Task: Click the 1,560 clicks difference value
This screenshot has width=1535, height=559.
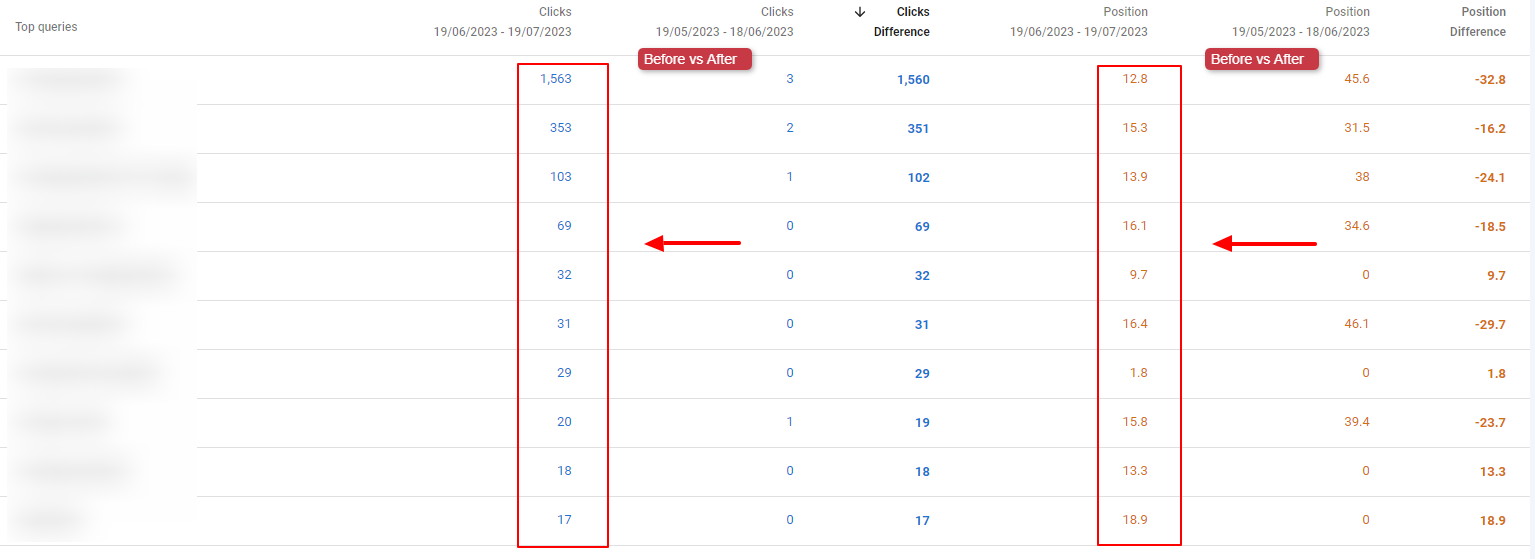Action: [x=913, y=79]
